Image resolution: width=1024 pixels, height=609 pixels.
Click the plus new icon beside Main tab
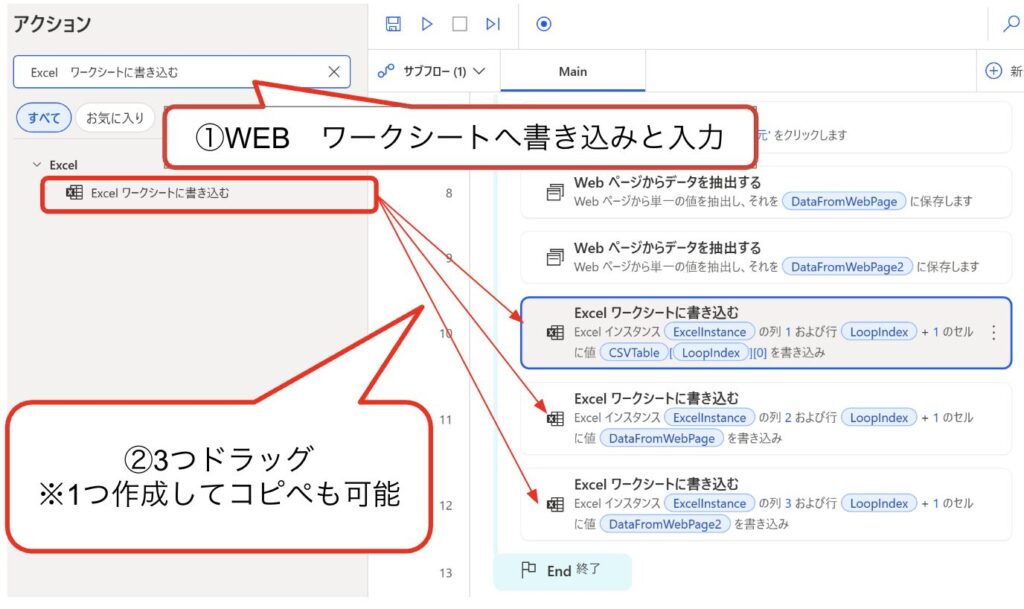point(993,71)
